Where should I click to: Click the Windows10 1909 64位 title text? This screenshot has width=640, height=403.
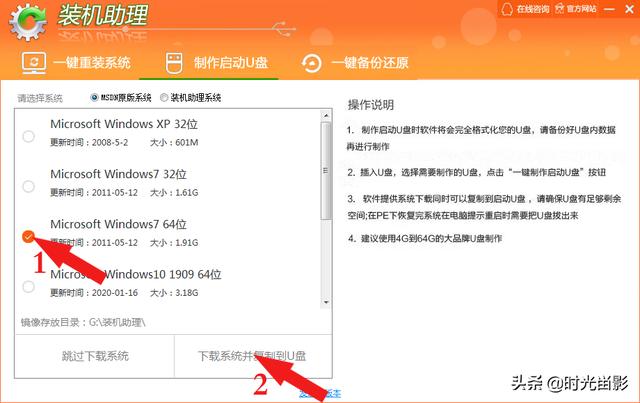[x=136, y=274]
